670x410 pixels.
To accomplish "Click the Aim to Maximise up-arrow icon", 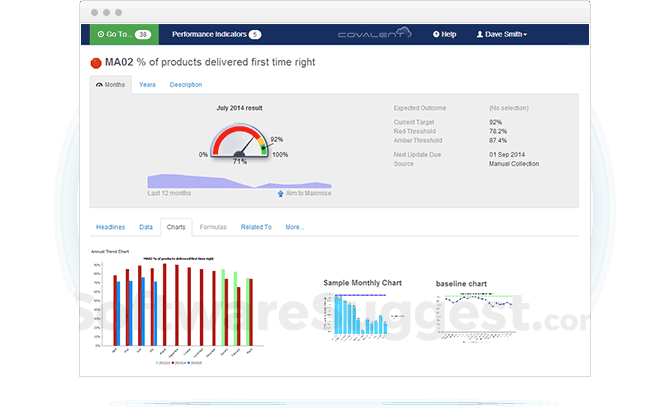I will point(280,193).
